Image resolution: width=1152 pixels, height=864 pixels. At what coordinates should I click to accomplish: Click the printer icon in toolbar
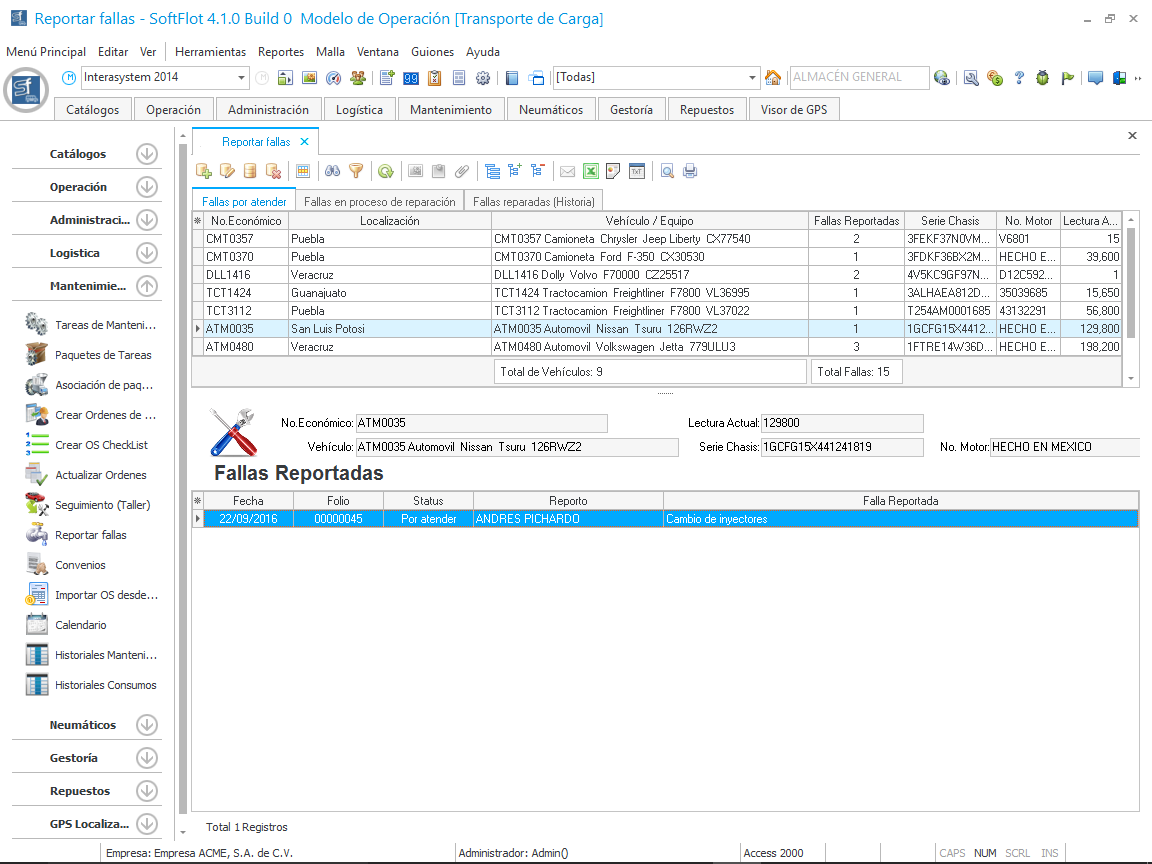(x=690, y=171)
